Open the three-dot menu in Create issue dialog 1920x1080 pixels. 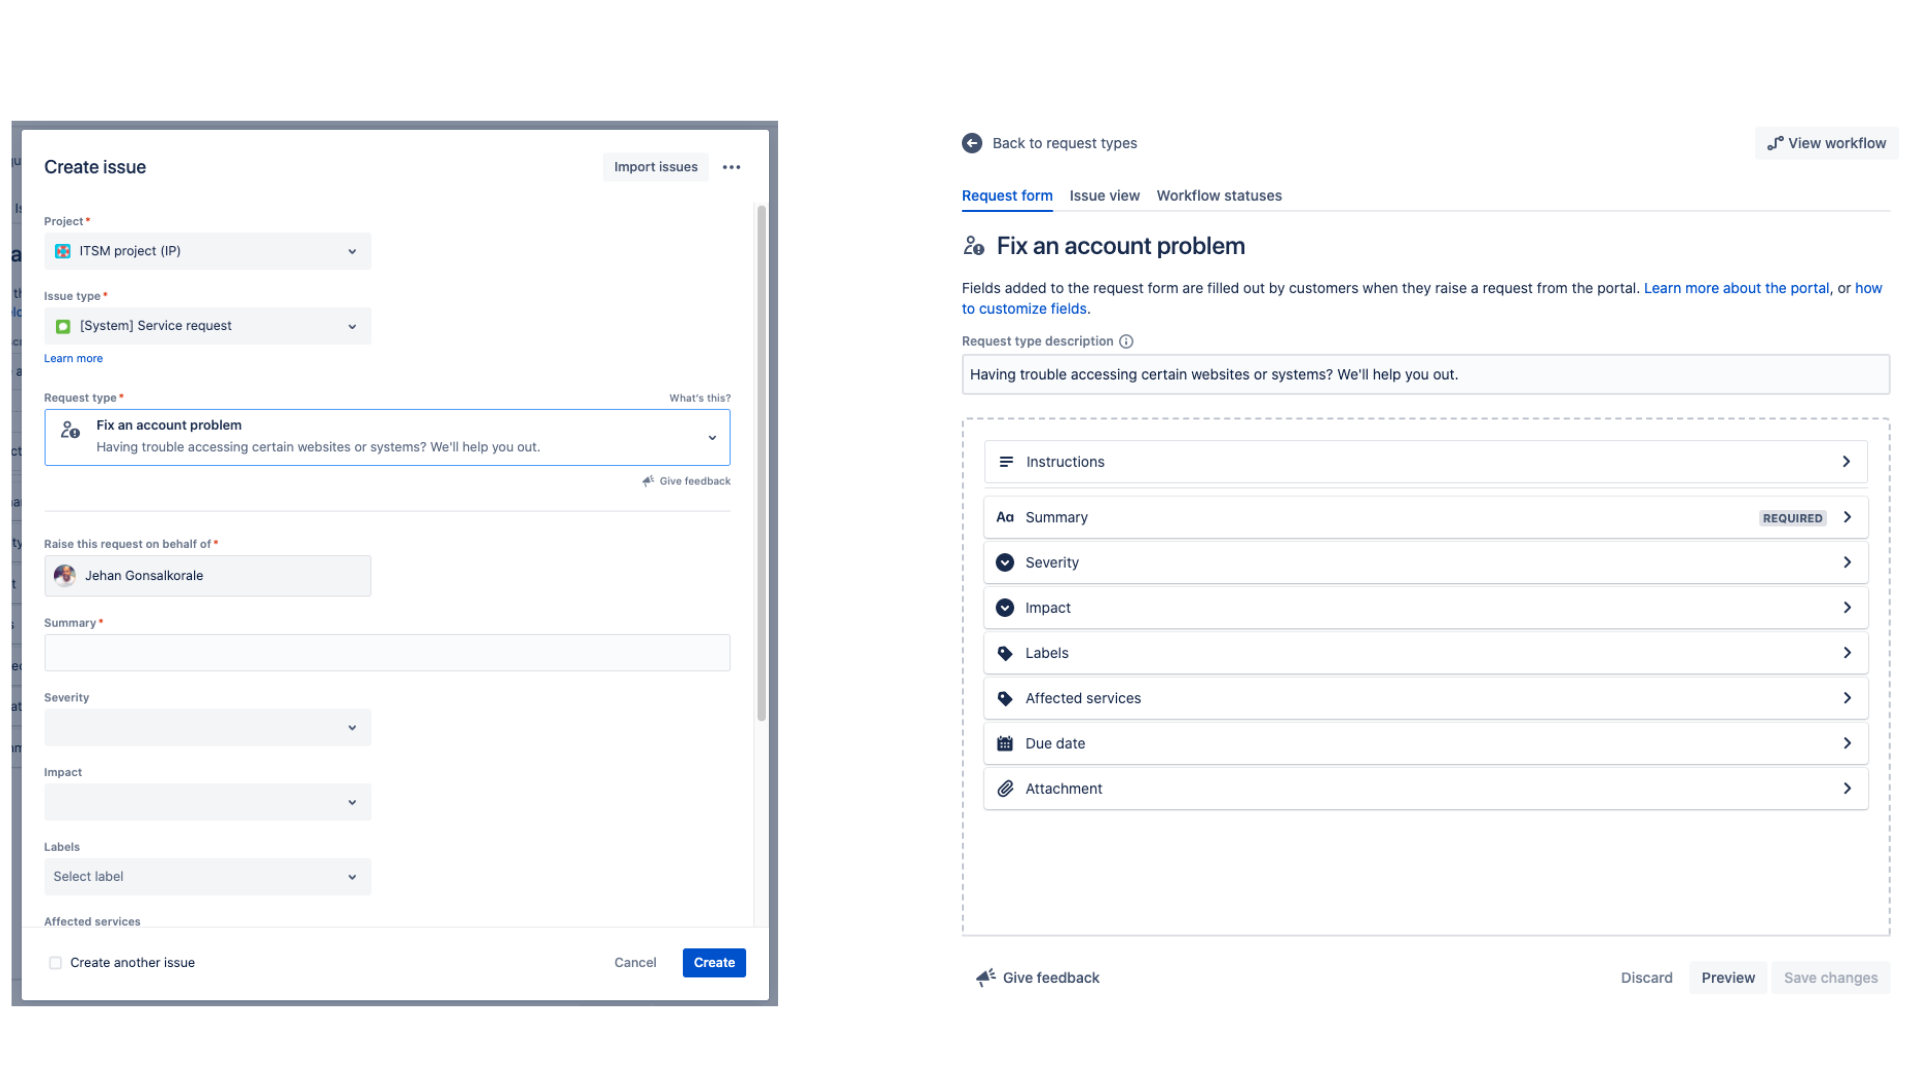[731, 167]
